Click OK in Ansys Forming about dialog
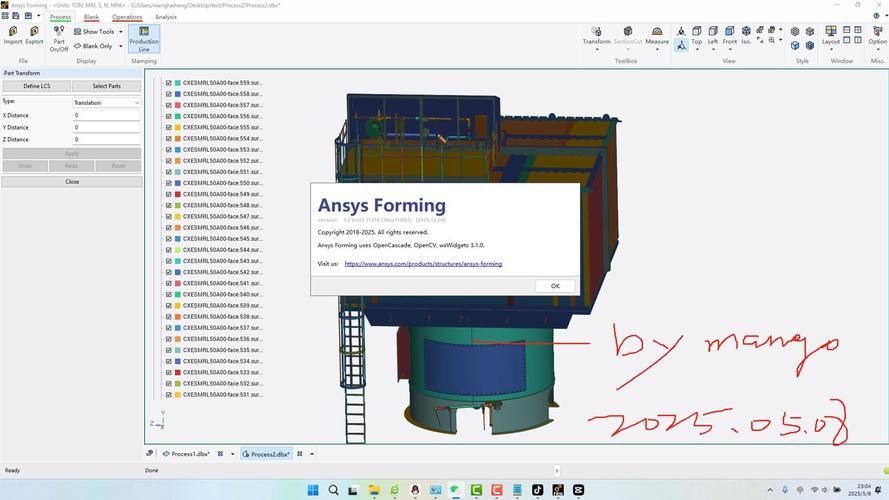889x500 pixels. (x=555, y=286)
